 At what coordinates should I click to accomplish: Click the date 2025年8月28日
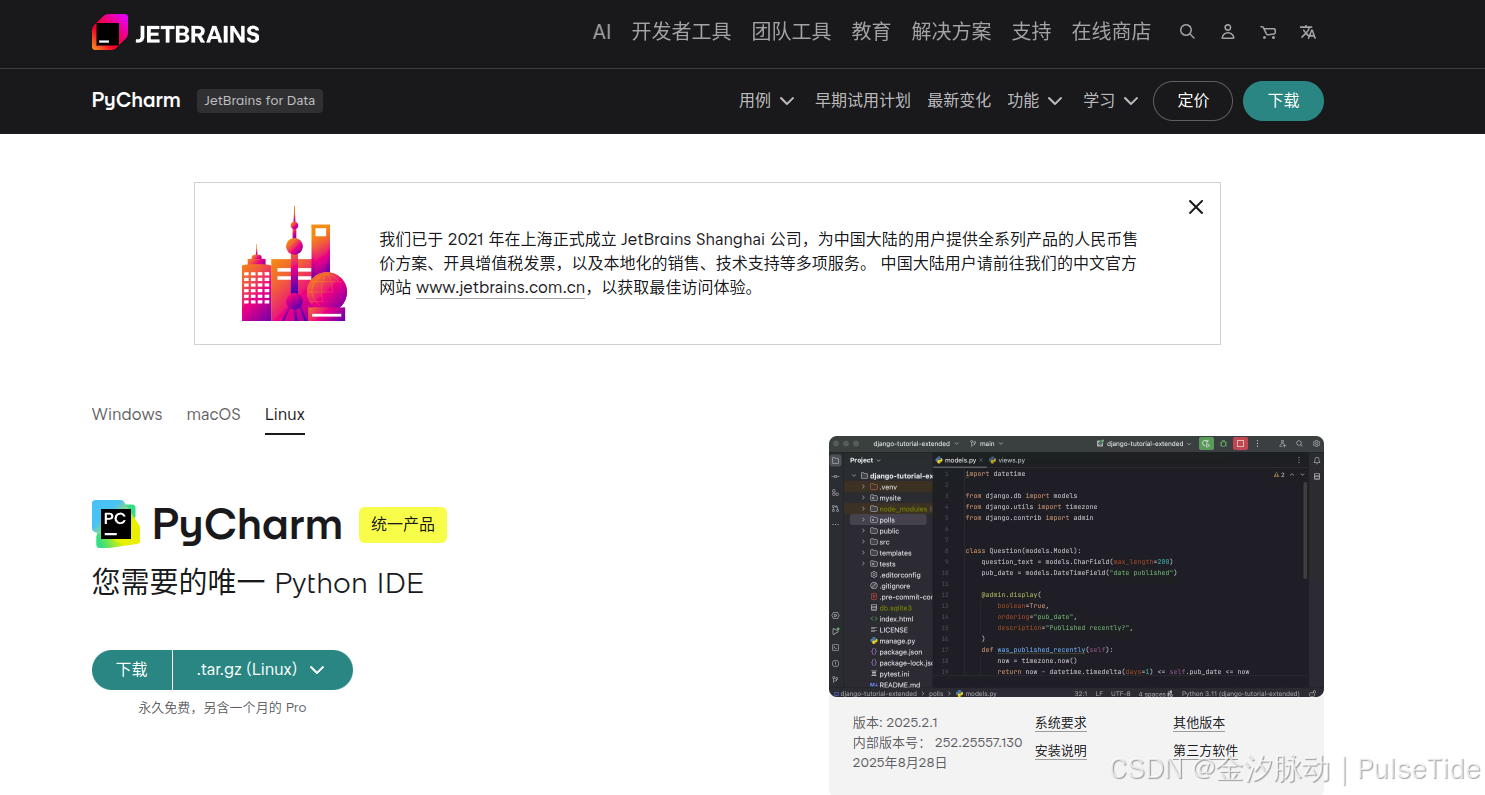pyautogui.click(x=900, y=763)
